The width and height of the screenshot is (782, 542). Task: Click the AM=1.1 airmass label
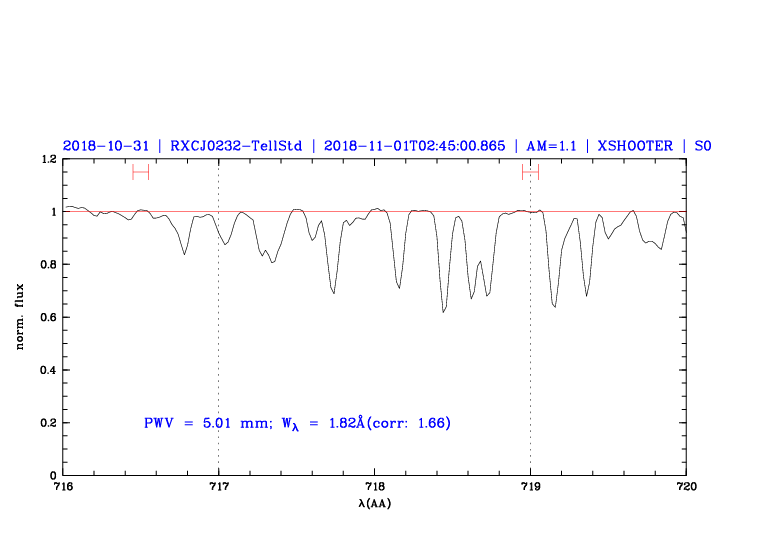point(553,145)
